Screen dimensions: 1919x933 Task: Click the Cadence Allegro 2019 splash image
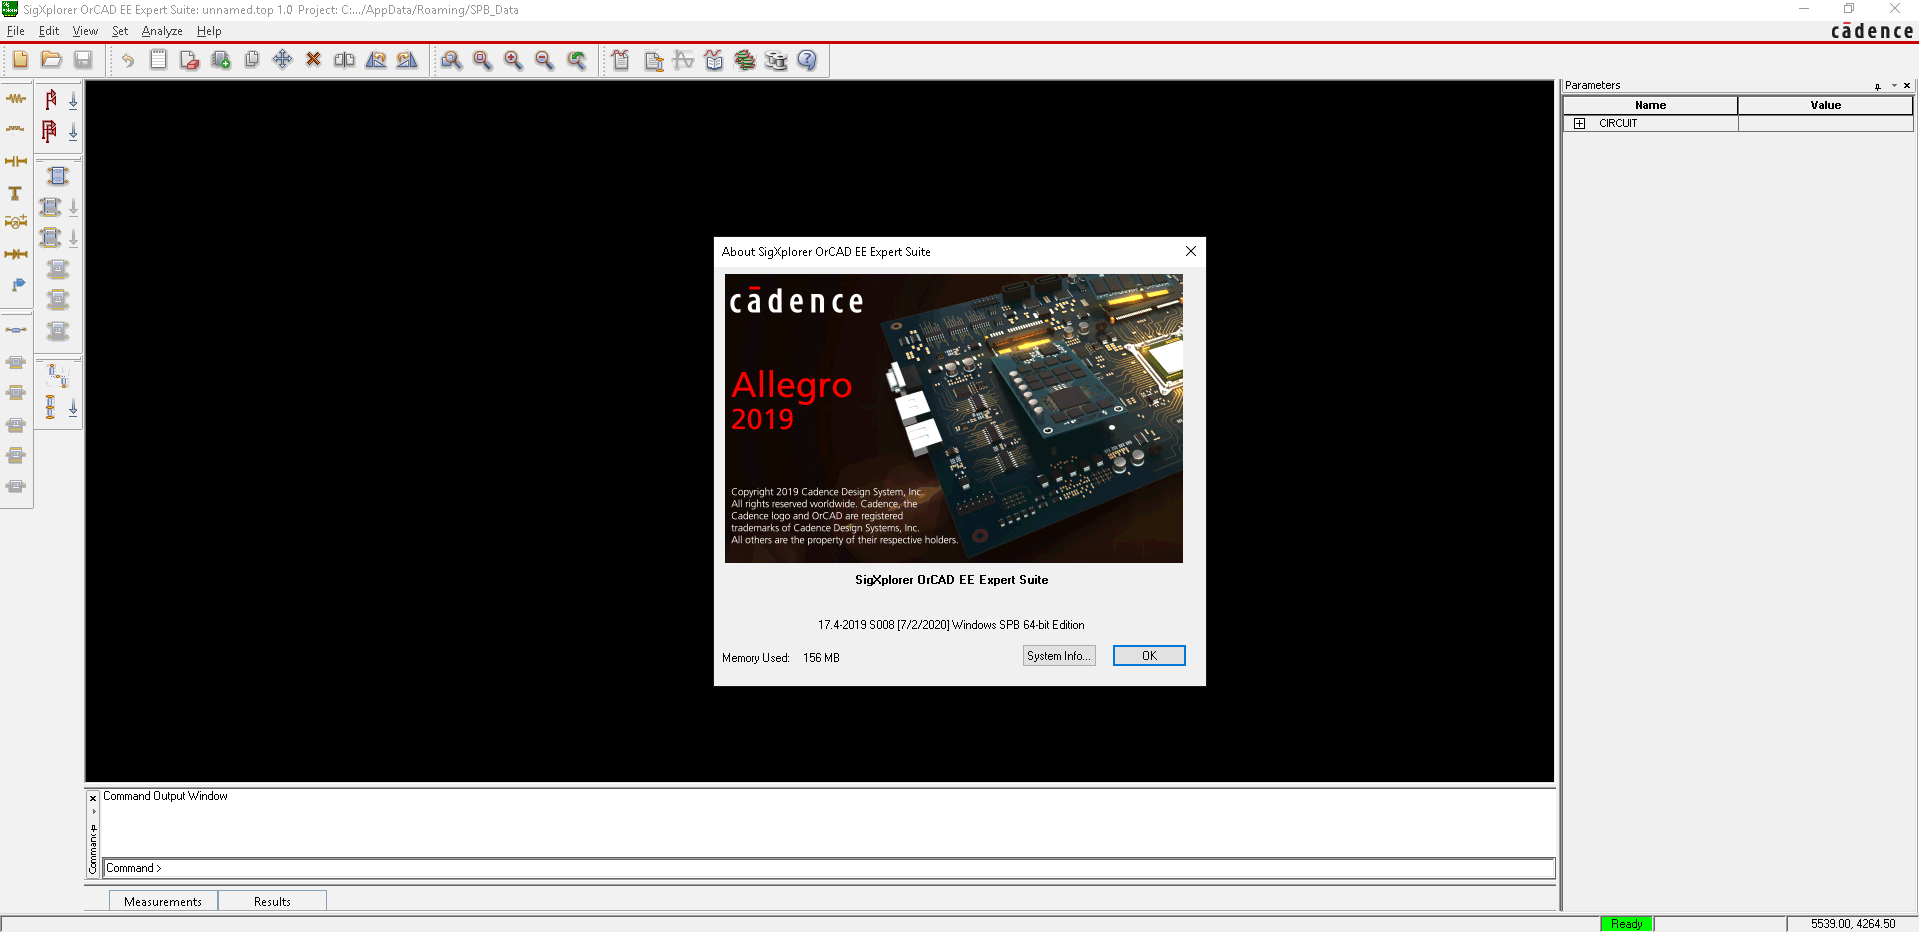(953, 418)
